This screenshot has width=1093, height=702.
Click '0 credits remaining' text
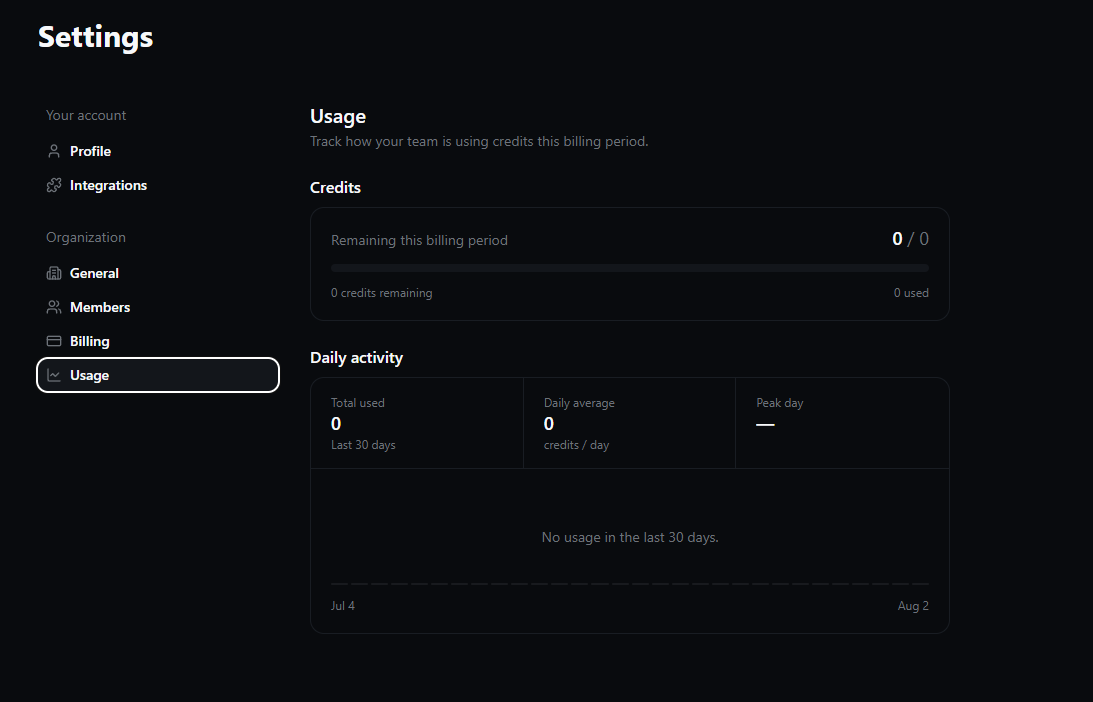coord(381,293)
